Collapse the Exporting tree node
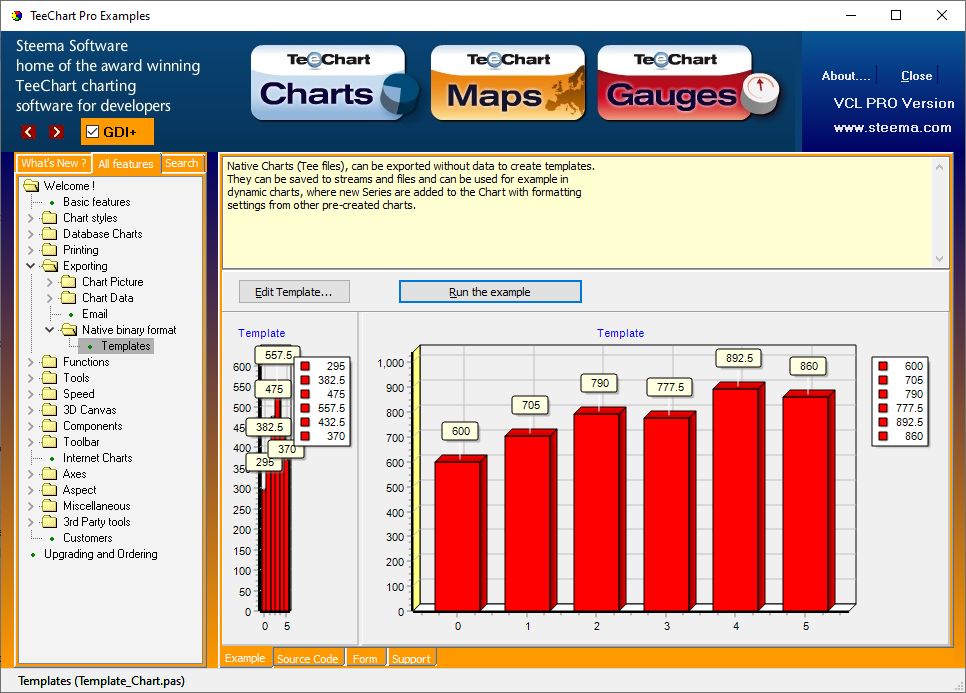The height and width of the screenshot is (693, 966). (31, 265)
